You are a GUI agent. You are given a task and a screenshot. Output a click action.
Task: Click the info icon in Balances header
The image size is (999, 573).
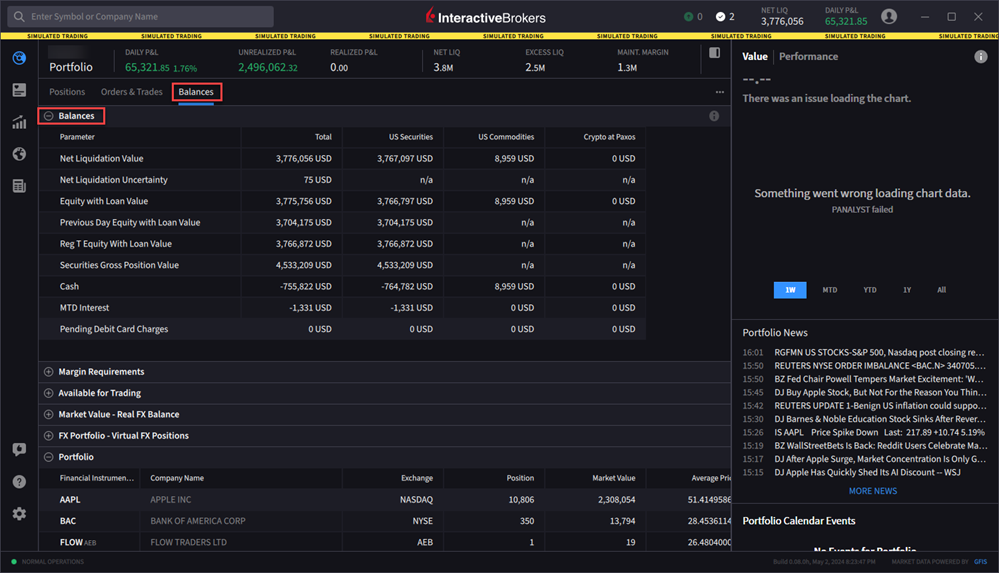click(714, 116)
